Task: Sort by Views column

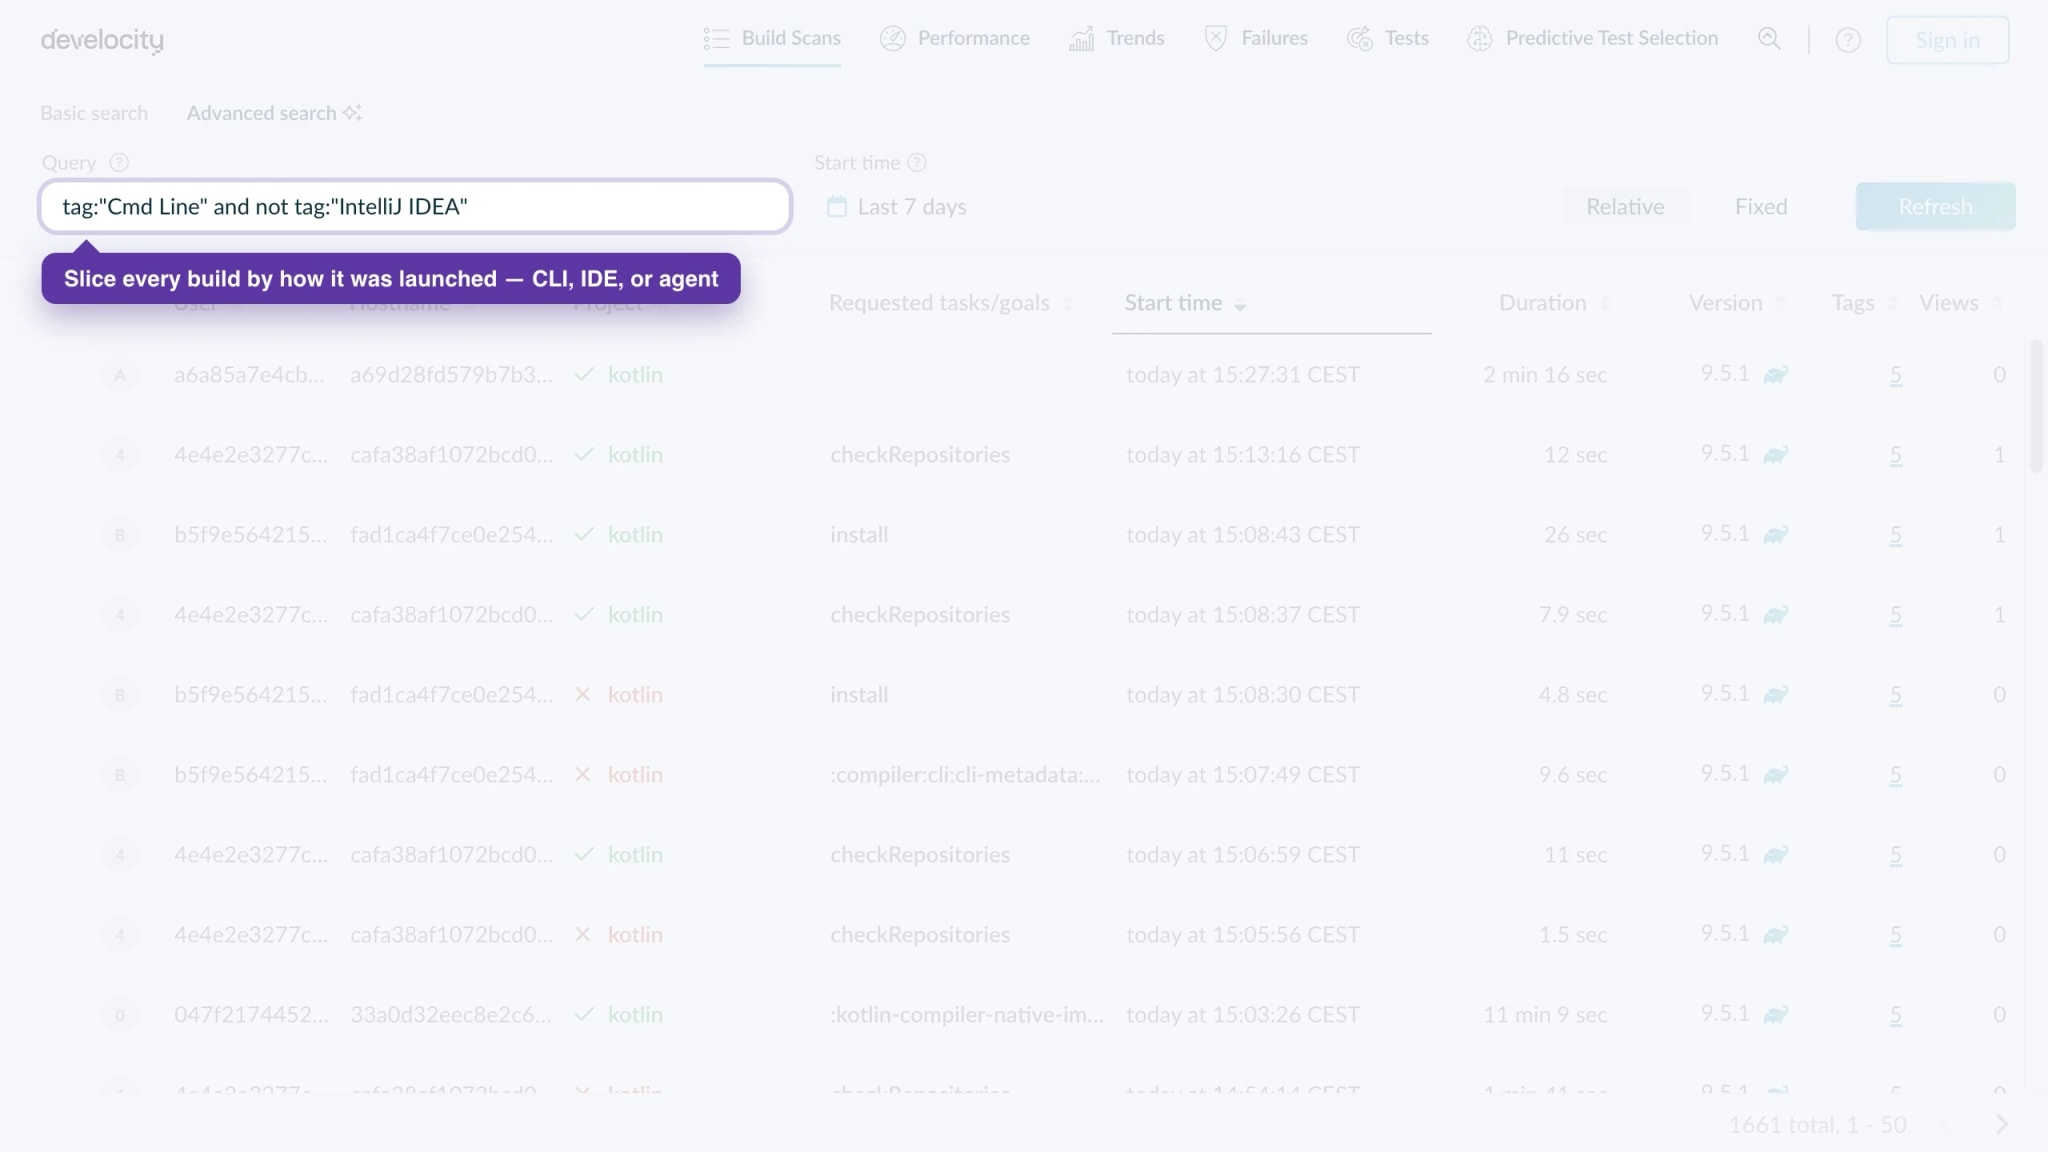Action: tap(1960, 303)
